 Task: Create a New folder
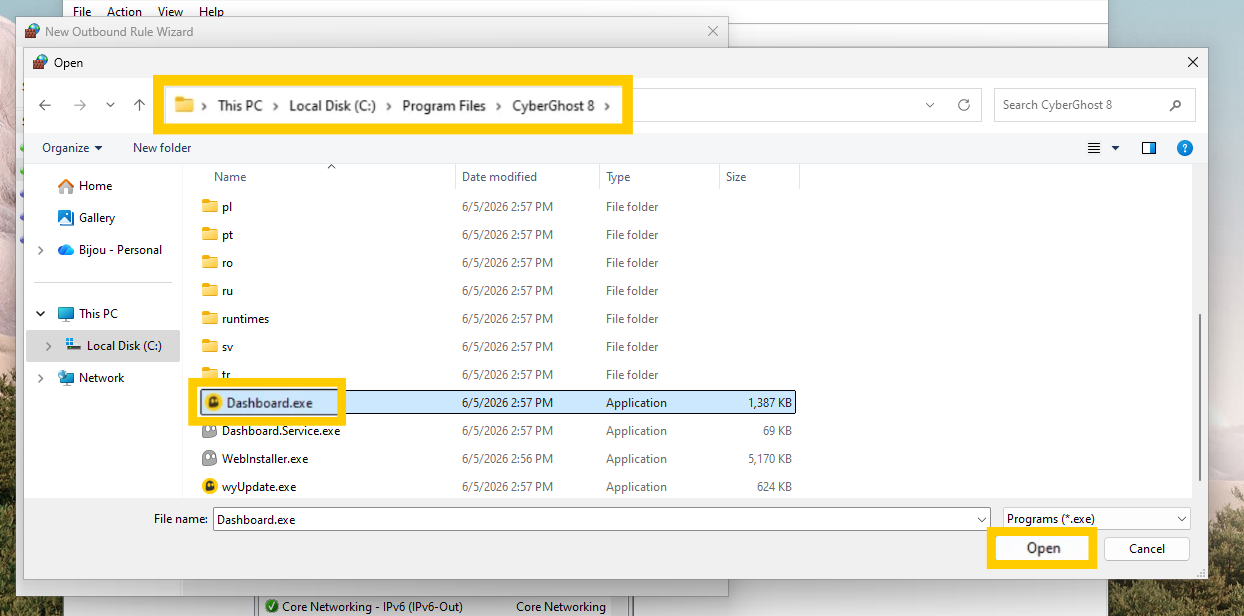click(162, 148)
